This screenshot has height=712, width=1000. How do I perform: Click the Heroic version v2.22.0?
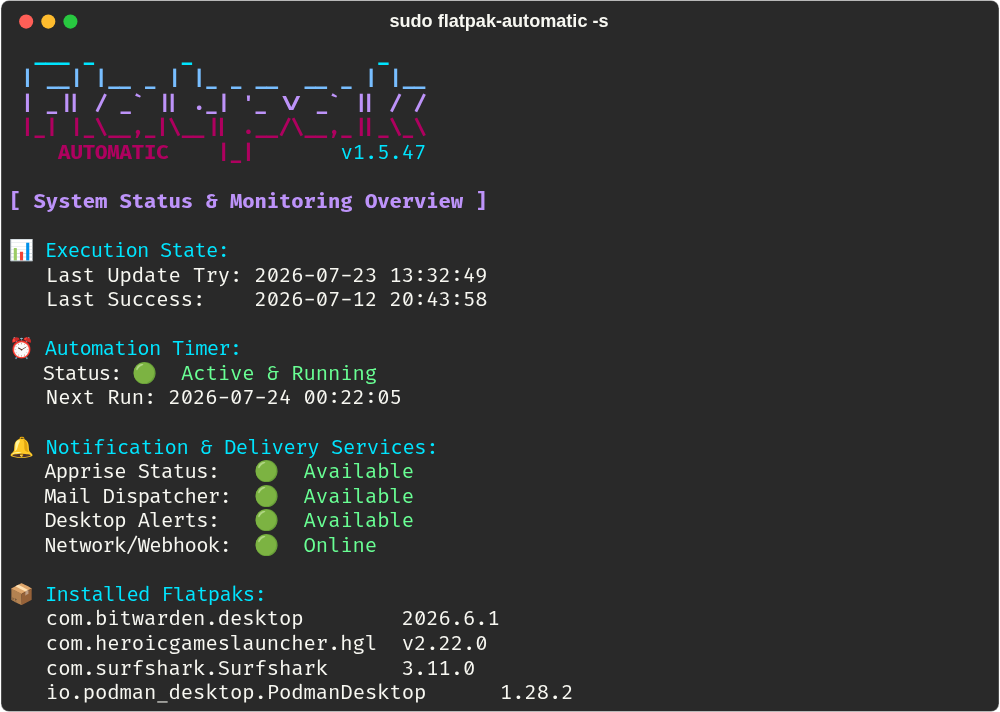coord(445,643)
